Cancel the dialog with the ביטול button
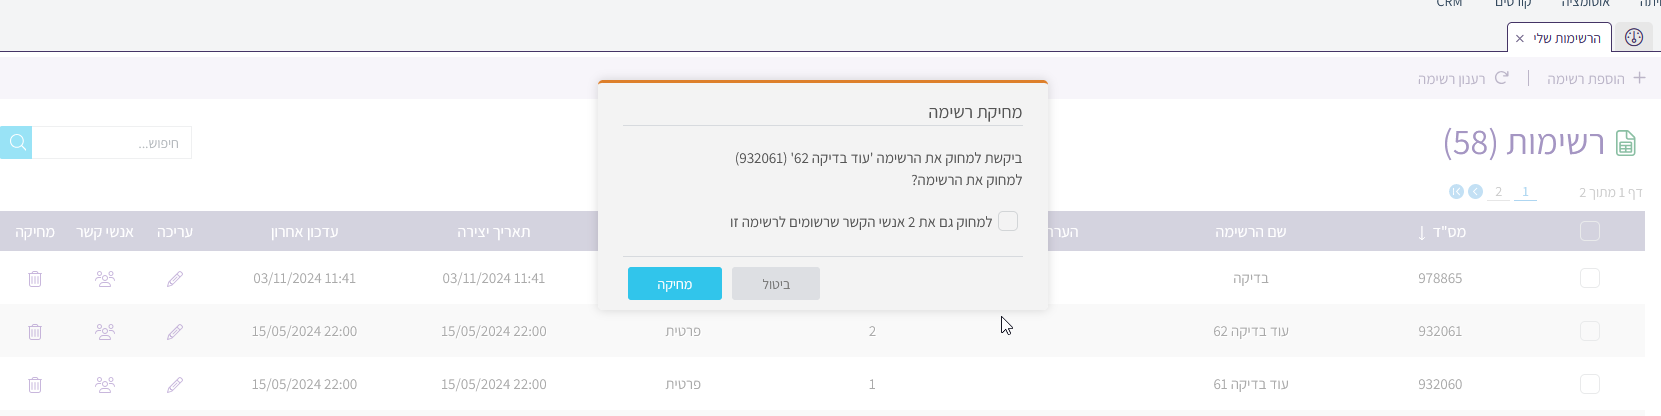The image size is (1661, 416). pyautogui.click(x=776, y=284)
